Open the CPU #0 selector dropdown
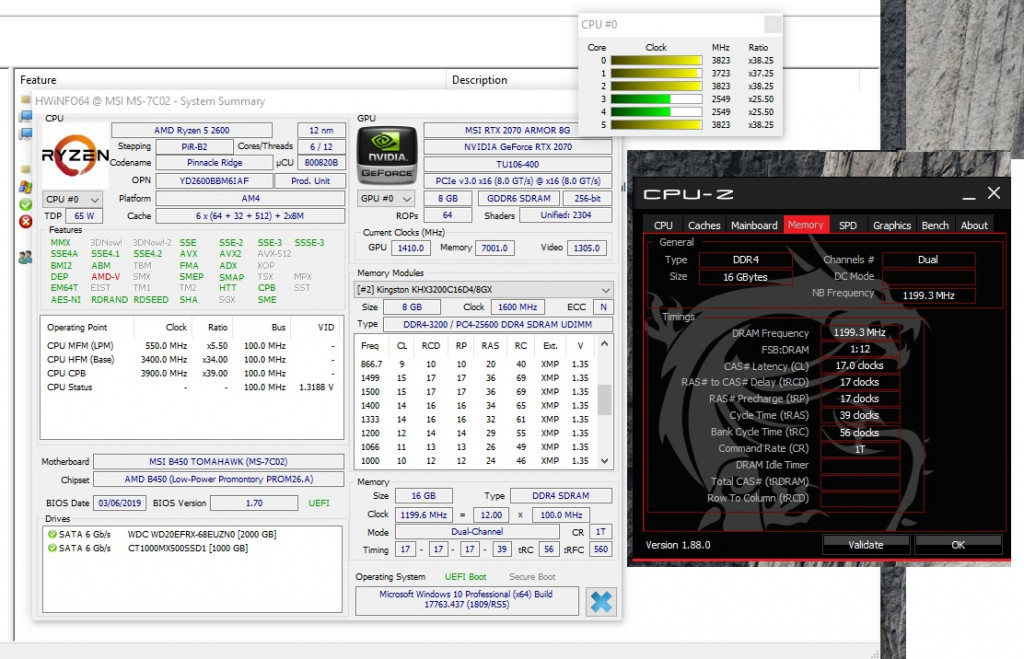 (73, 199)
